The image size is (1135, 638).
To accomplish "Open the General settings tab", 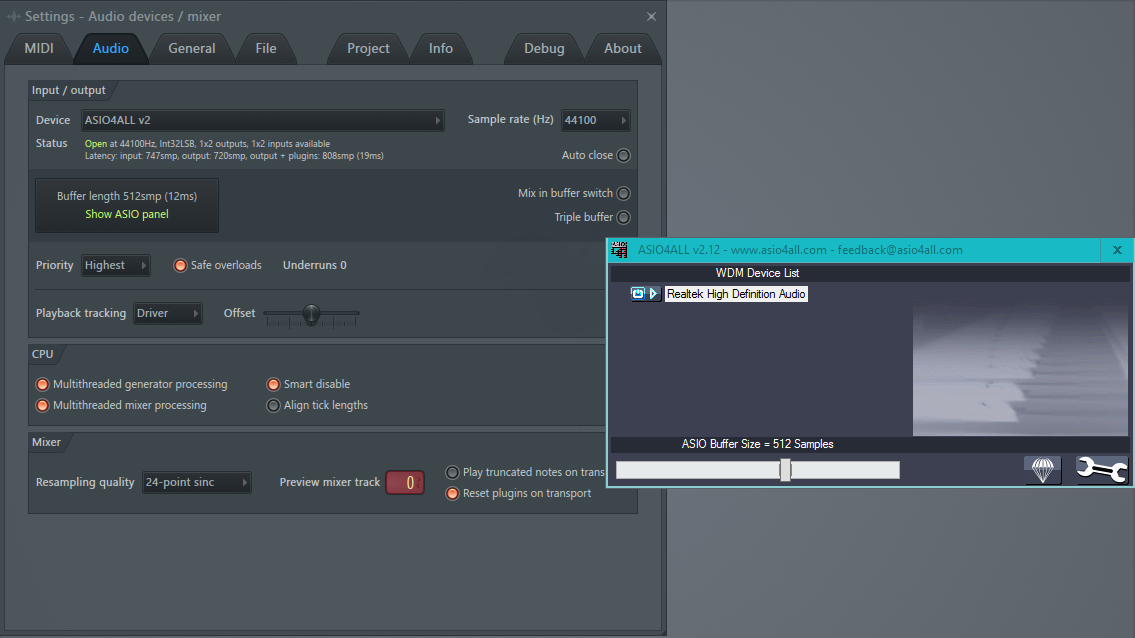I will pos(192,49).
